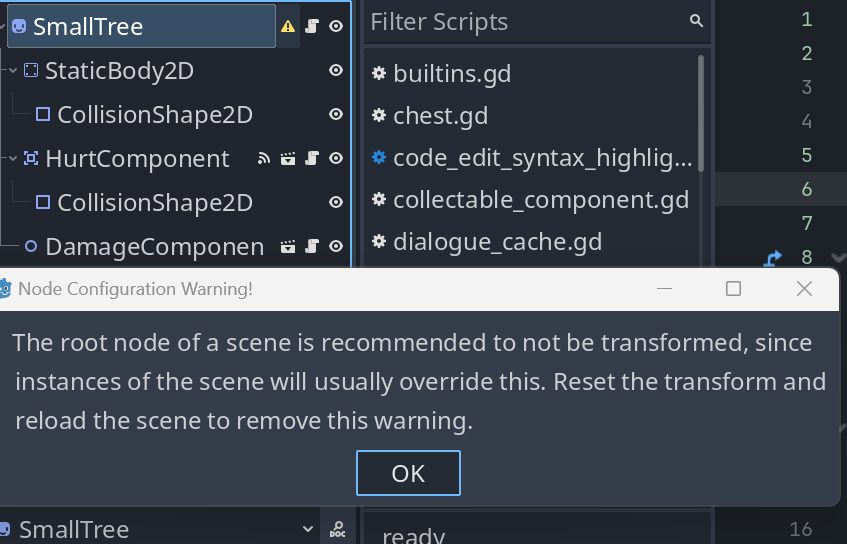Click OK to dismiss the warning
Image resolution: width=847 pixels, height=544 pixels.
click(408, 473)
